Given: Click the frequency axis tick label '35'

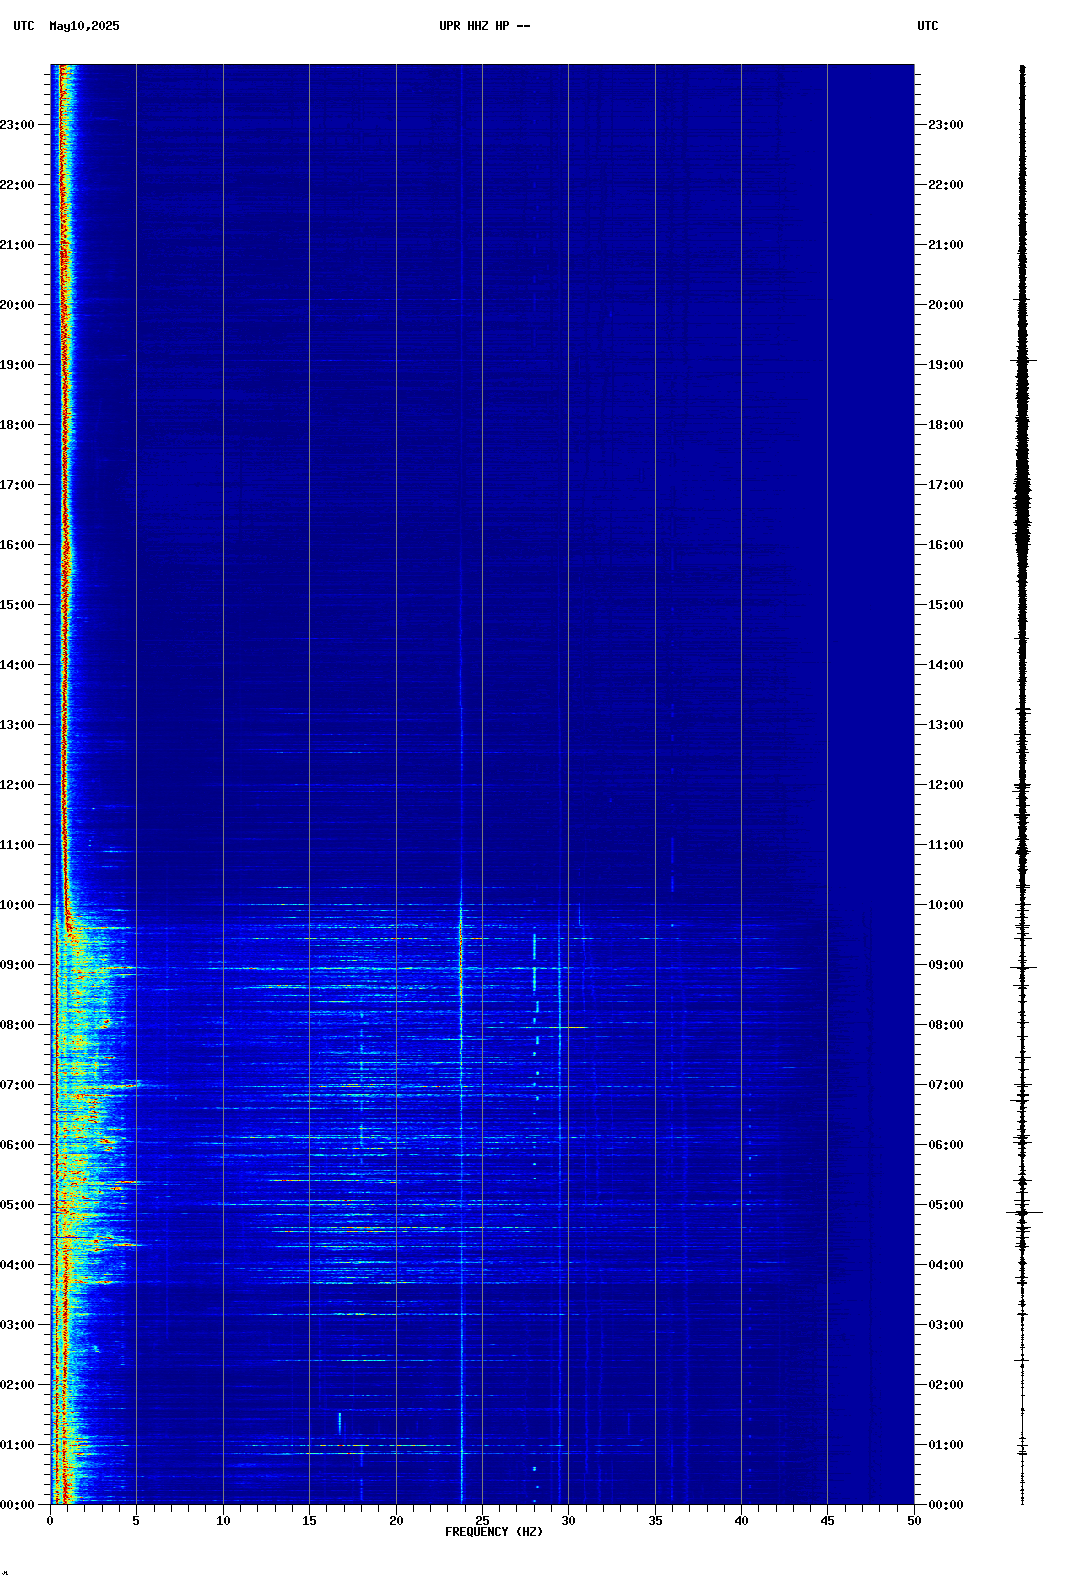Looking at the screenshot, I should tap(655, 1521).
